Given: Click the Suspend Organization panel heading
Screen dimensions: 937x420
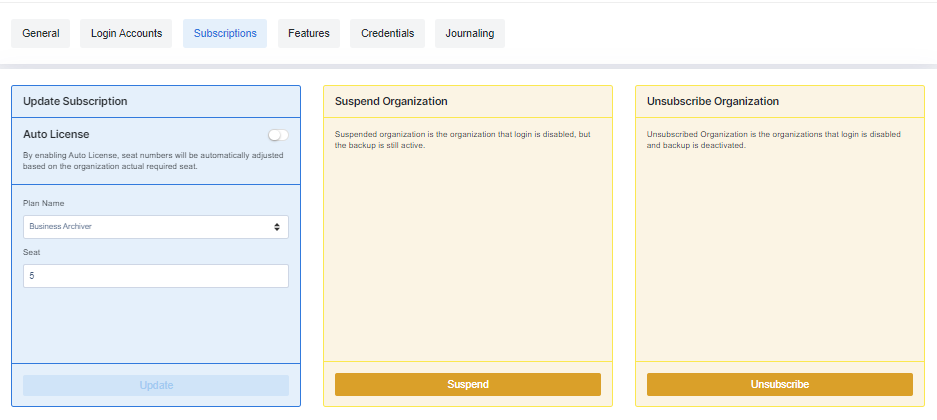Looking at the screenshot, I should [391, 101].
